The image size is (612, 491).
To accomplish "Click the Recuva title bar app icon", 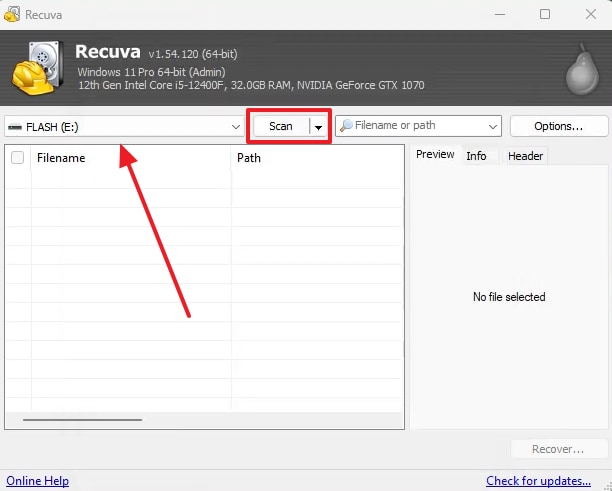I will tap(12, 14).
